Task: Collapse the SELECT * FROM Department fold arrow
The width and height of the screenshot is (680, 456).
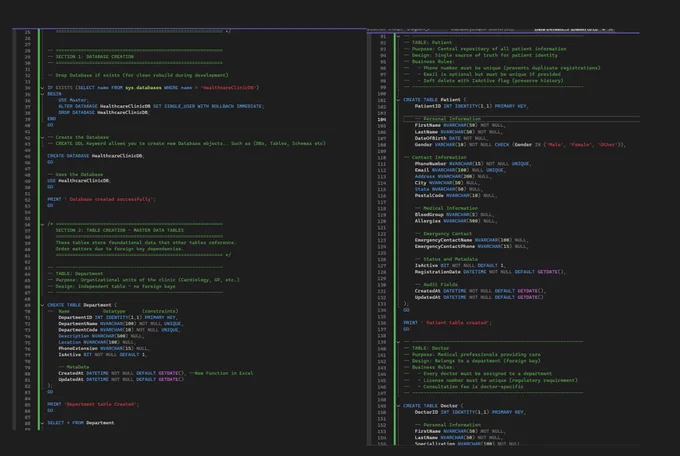Action: [x=42, y=423]
